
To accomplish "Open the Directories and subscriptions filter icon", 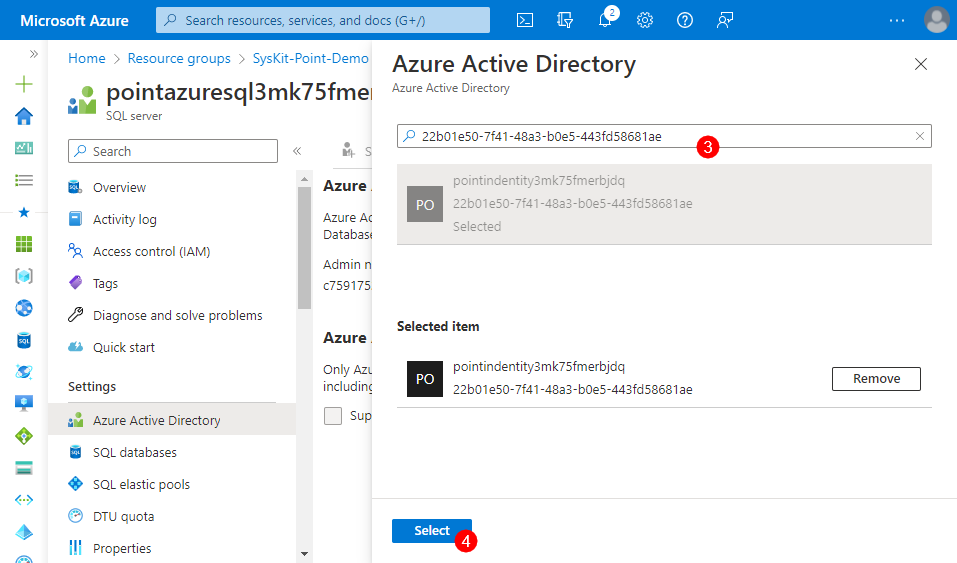I will click(565, 20).
